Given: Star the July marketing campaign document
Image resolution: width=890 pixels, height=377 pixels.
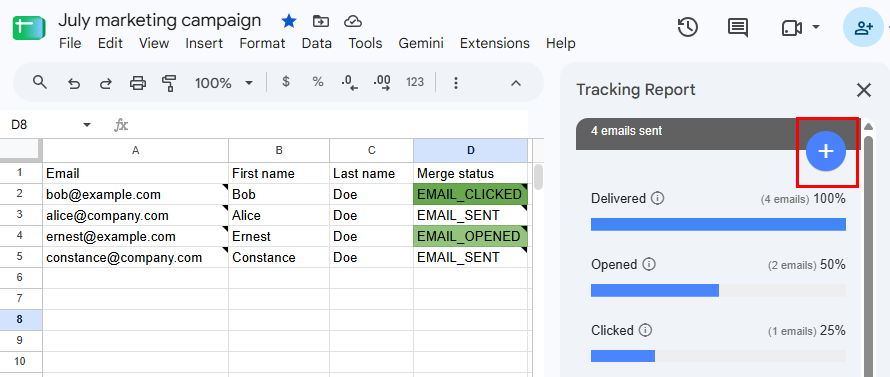Looking at the screenshot, I should pos(289,22).
